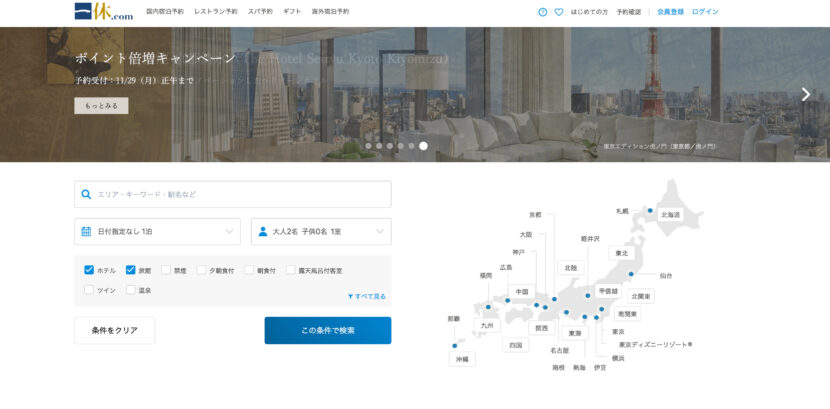Toggle the ホテル checkbox
The image size is (830, 409).
click(89, 270)
